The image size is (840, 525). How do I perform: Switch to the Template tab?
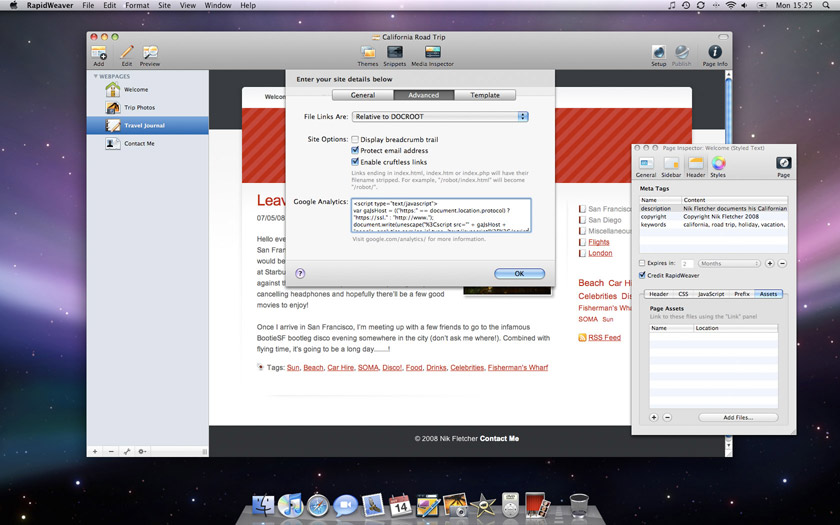485,95
